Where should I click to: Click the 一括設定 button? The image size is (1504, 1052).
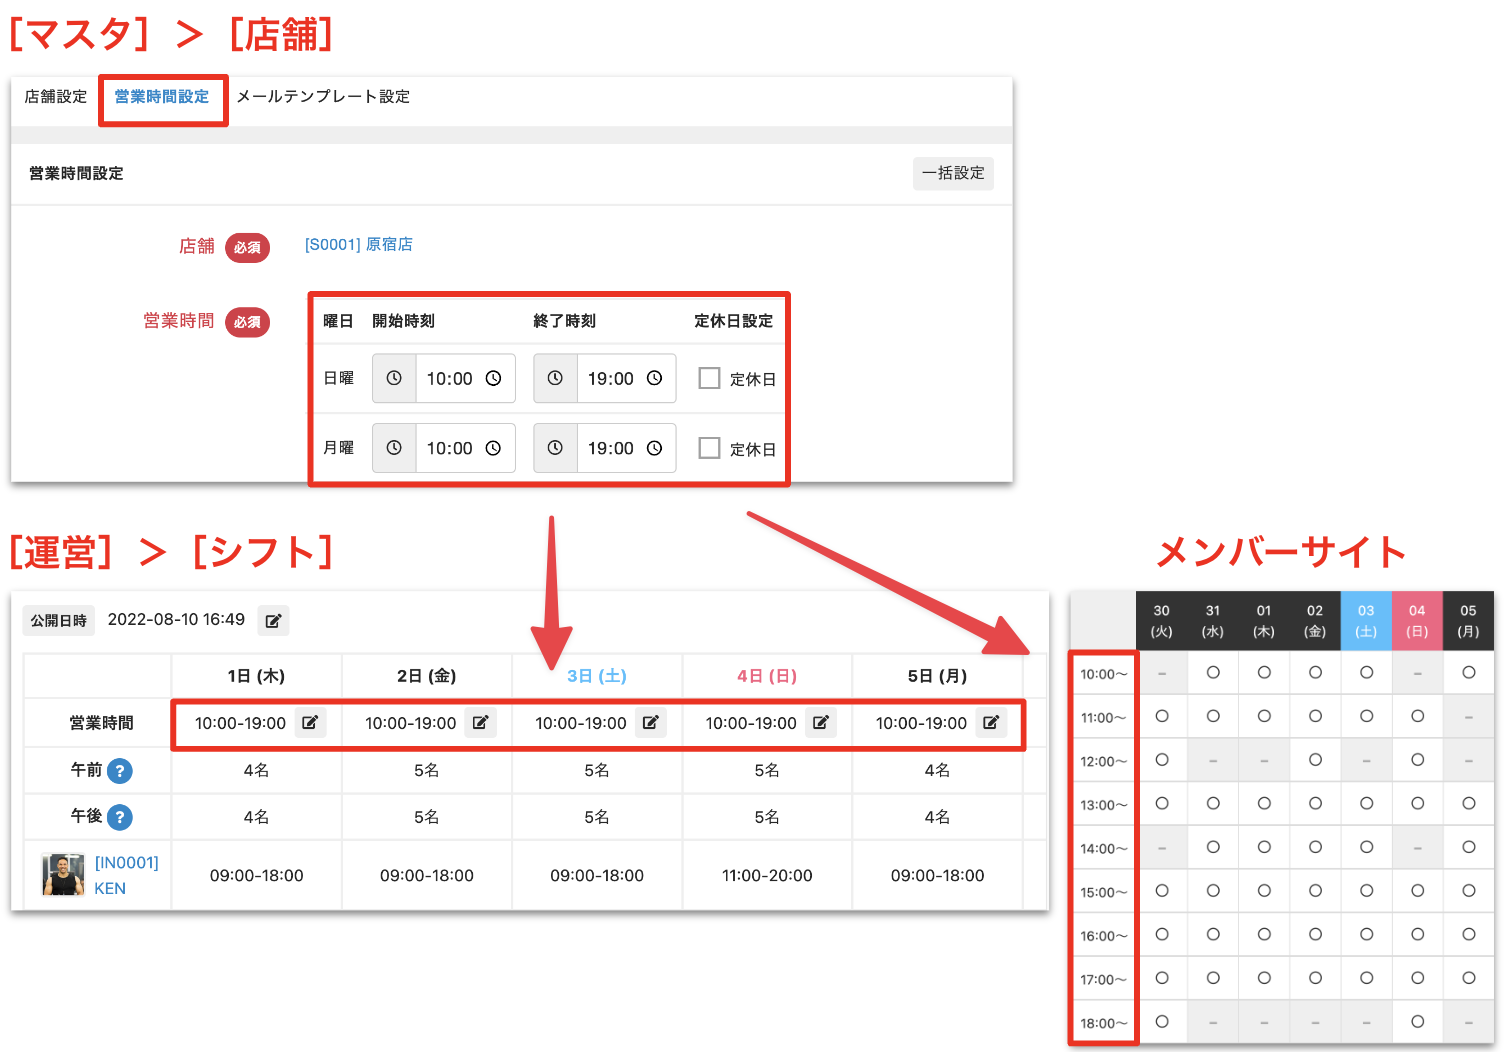953,173
